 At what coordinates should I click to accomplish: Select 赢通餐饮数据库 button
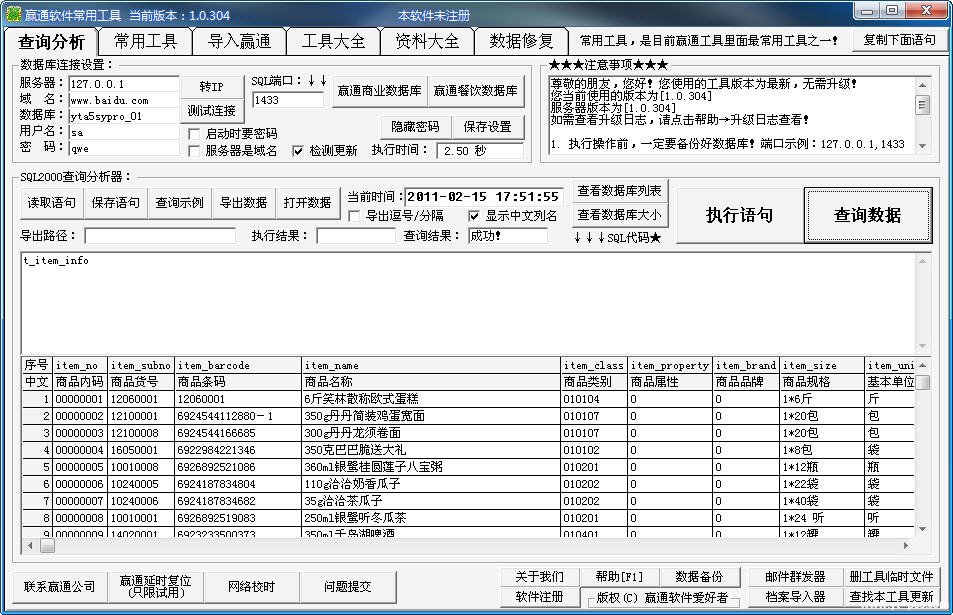[475, 91]
